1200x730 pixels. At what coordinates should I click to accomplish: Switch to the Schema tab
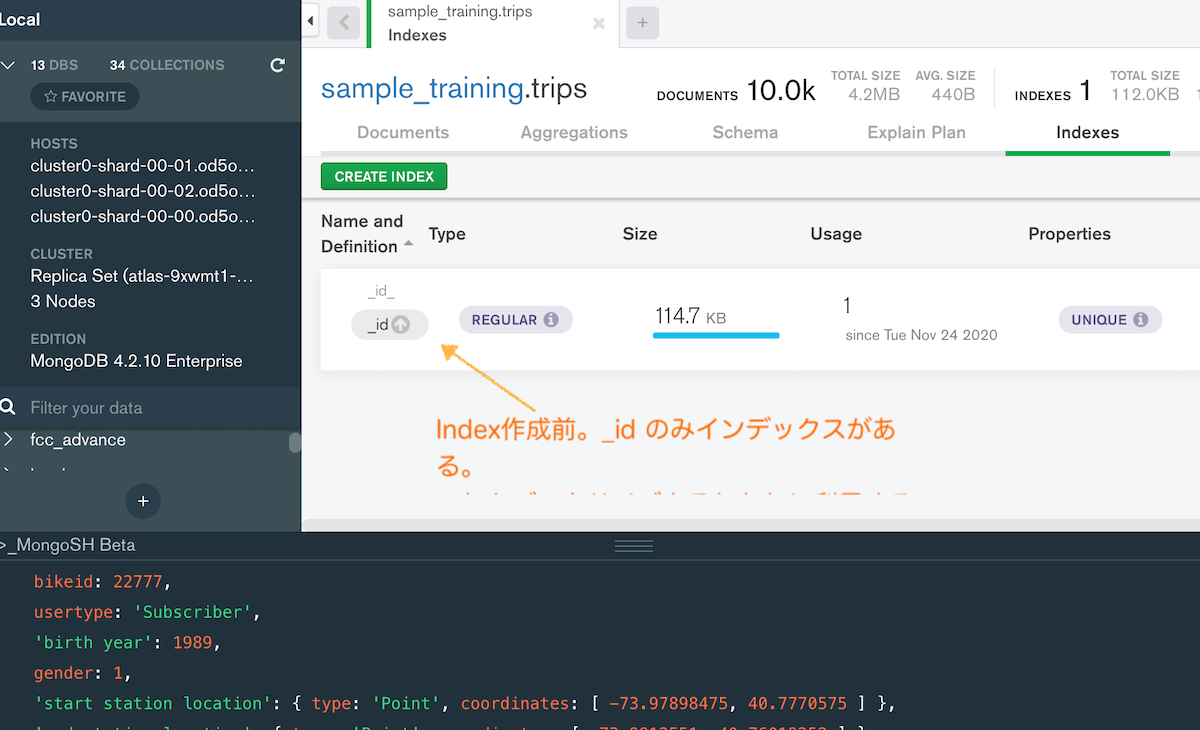point(745,132)
